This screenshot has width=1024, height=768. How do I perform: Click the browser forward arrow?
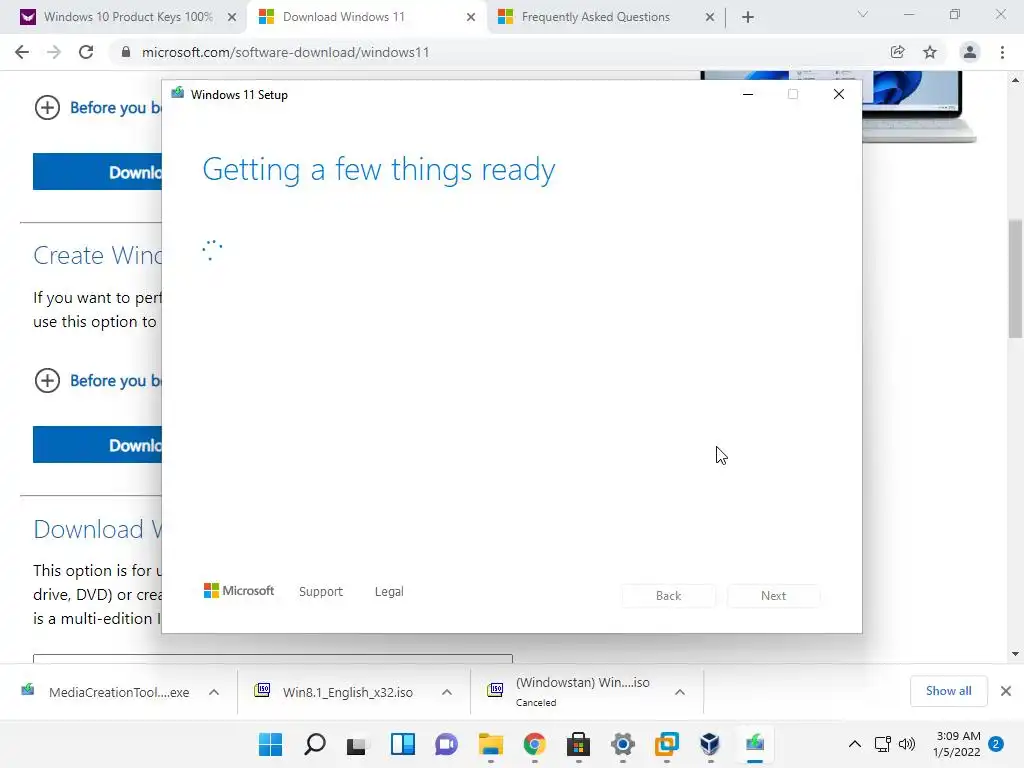[x=54, y=52]
